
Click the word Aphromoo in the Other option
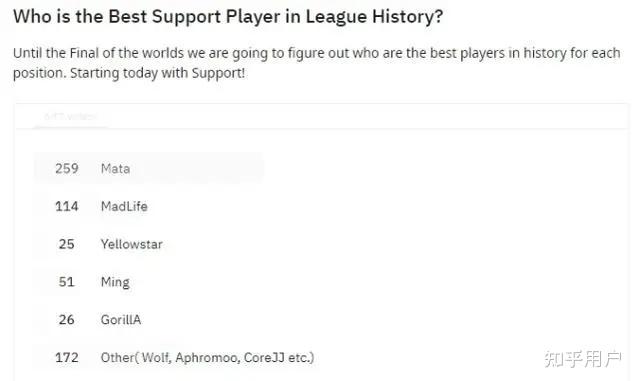(207, 358)
